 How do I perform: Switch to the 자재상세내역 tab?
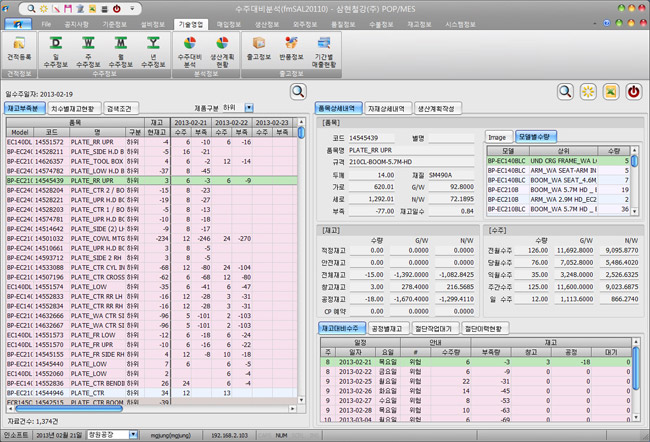coord(388,109)
